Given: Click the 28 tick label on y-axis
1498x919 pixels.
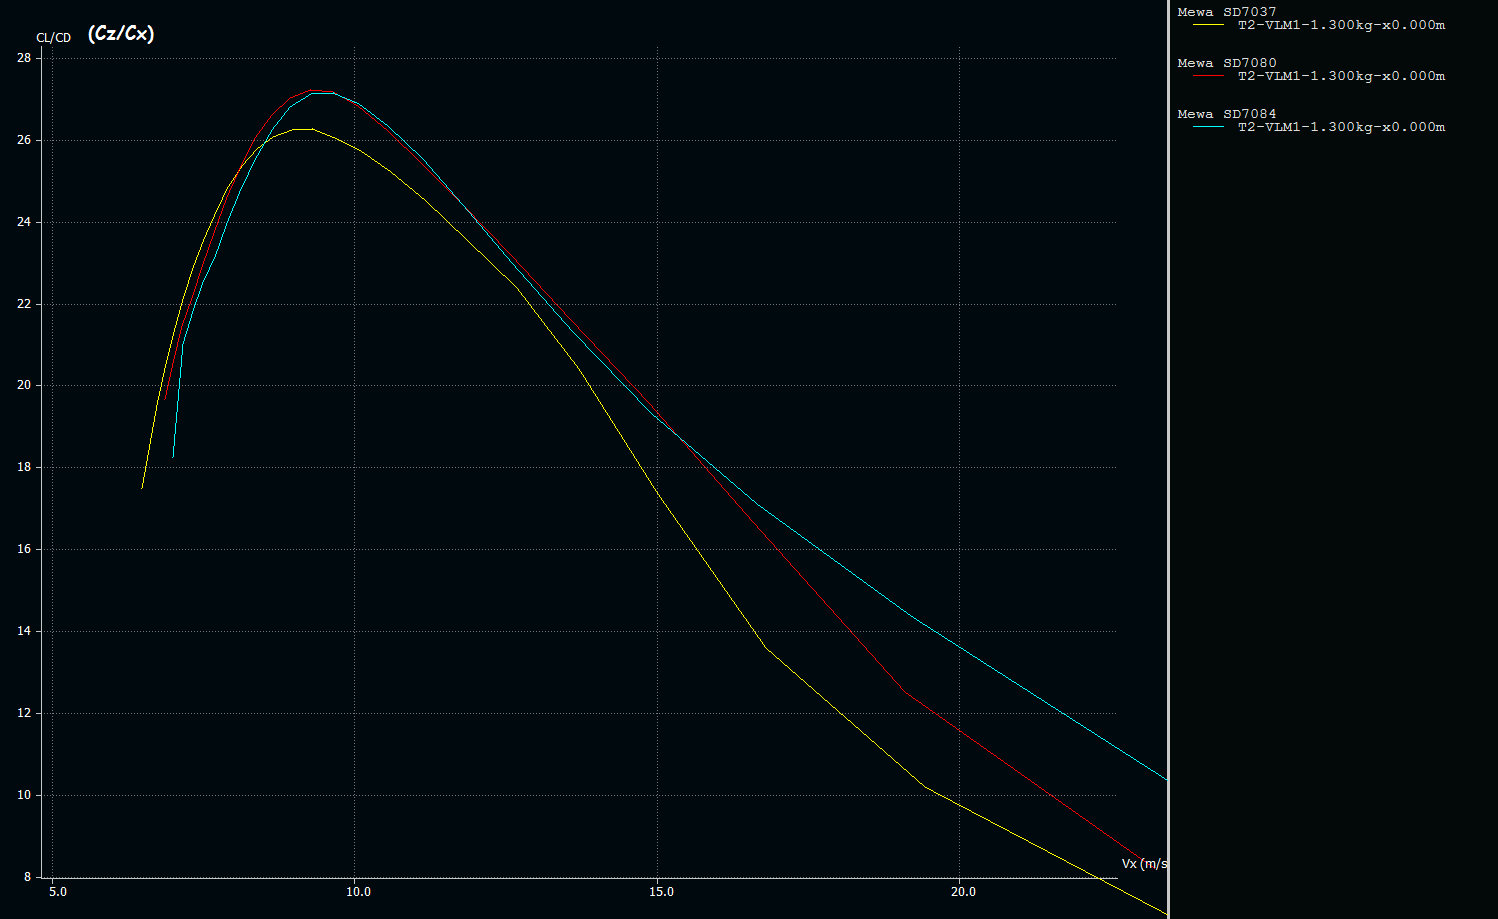Looking at the screenshot, I should point(24,58).
